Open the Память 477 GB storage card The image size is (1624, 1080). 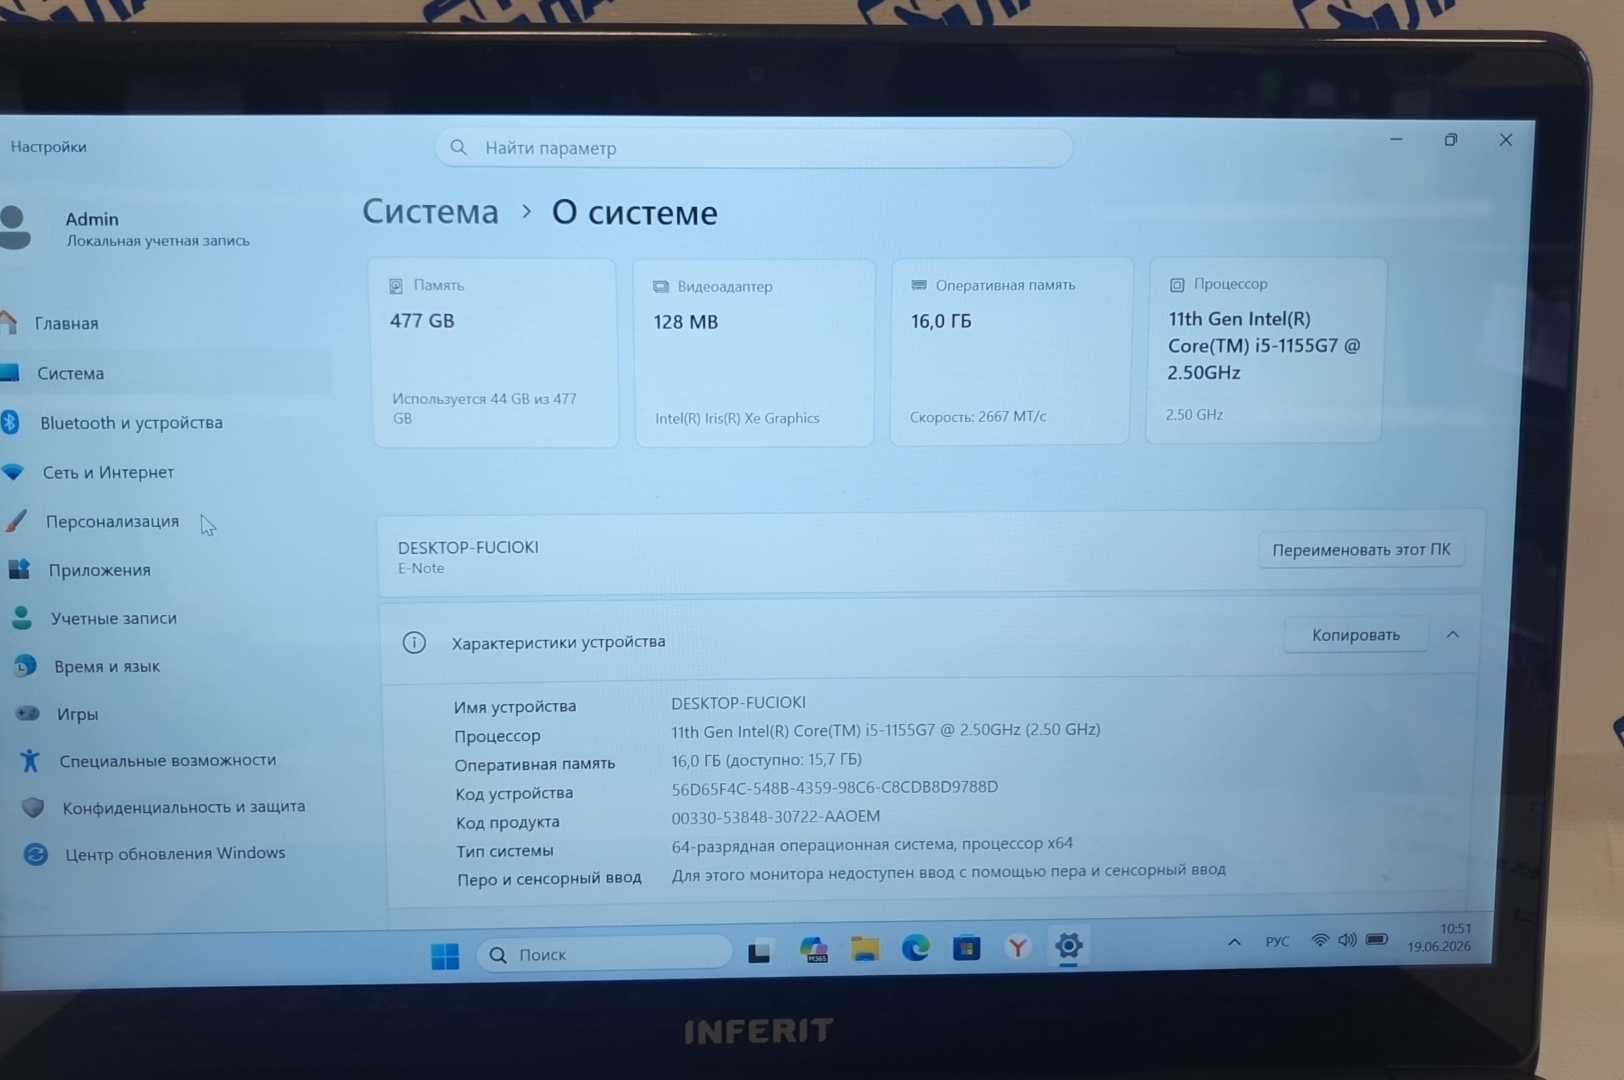tap(495, 352)
